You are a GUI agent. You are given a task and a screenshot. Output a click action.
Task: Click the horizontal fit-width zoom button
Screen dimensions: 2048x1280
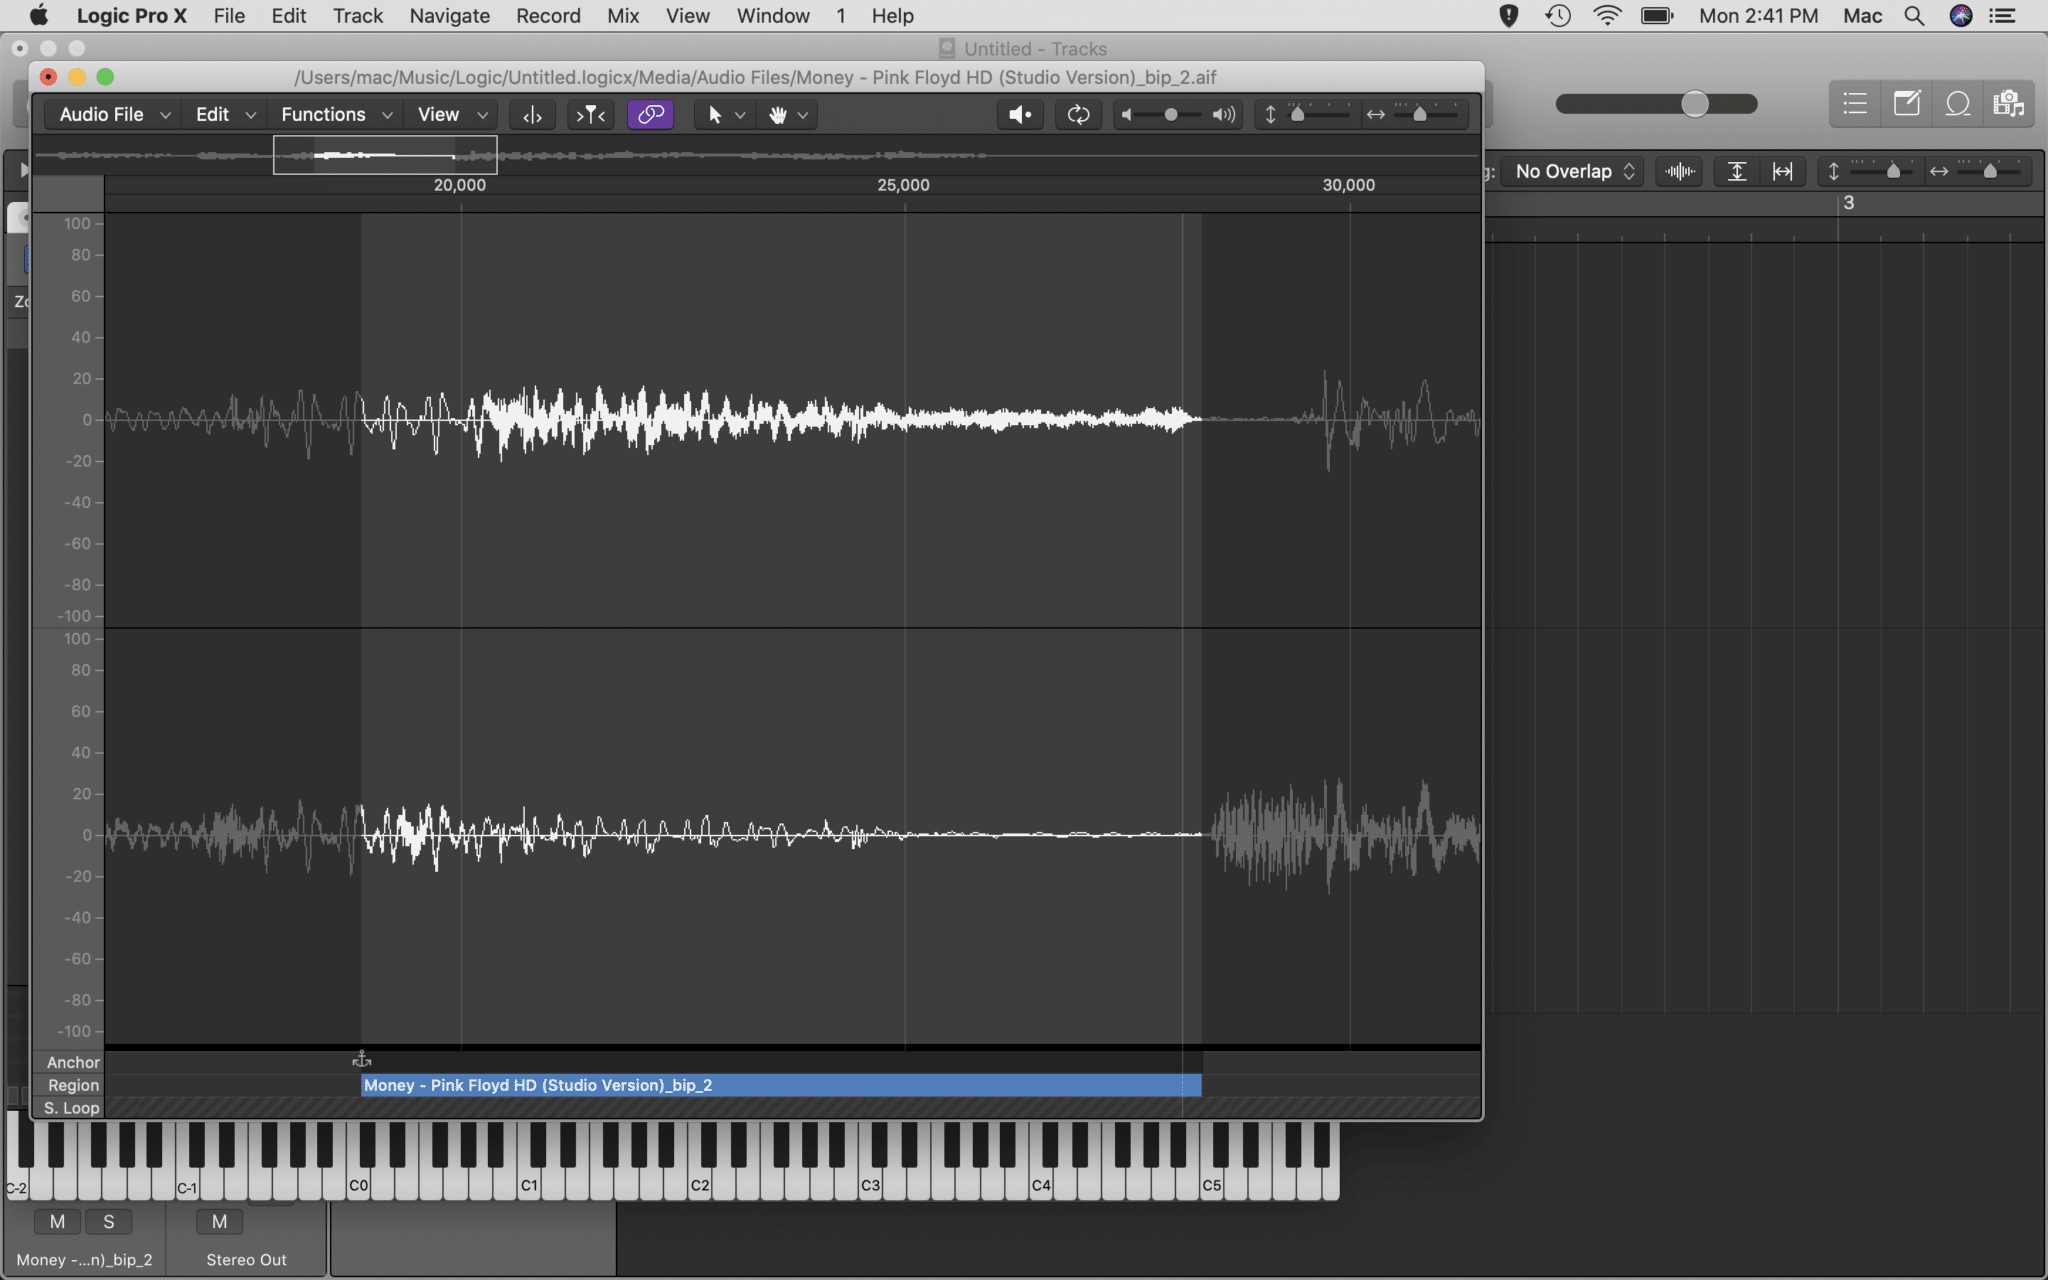(1783, 171)
